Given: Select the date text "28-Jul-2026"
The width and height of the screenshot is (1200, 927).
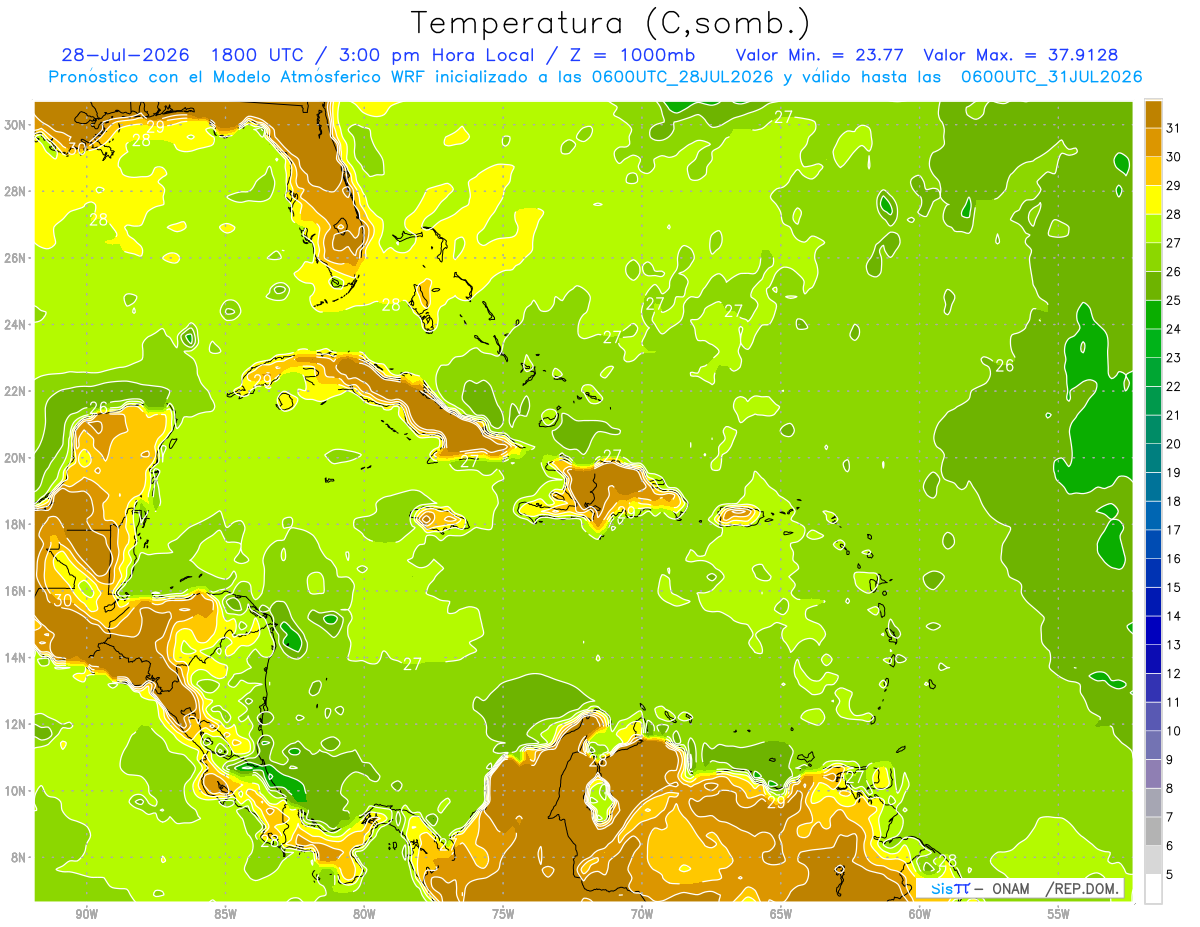Looking at the screenshot, I should 126,55.
